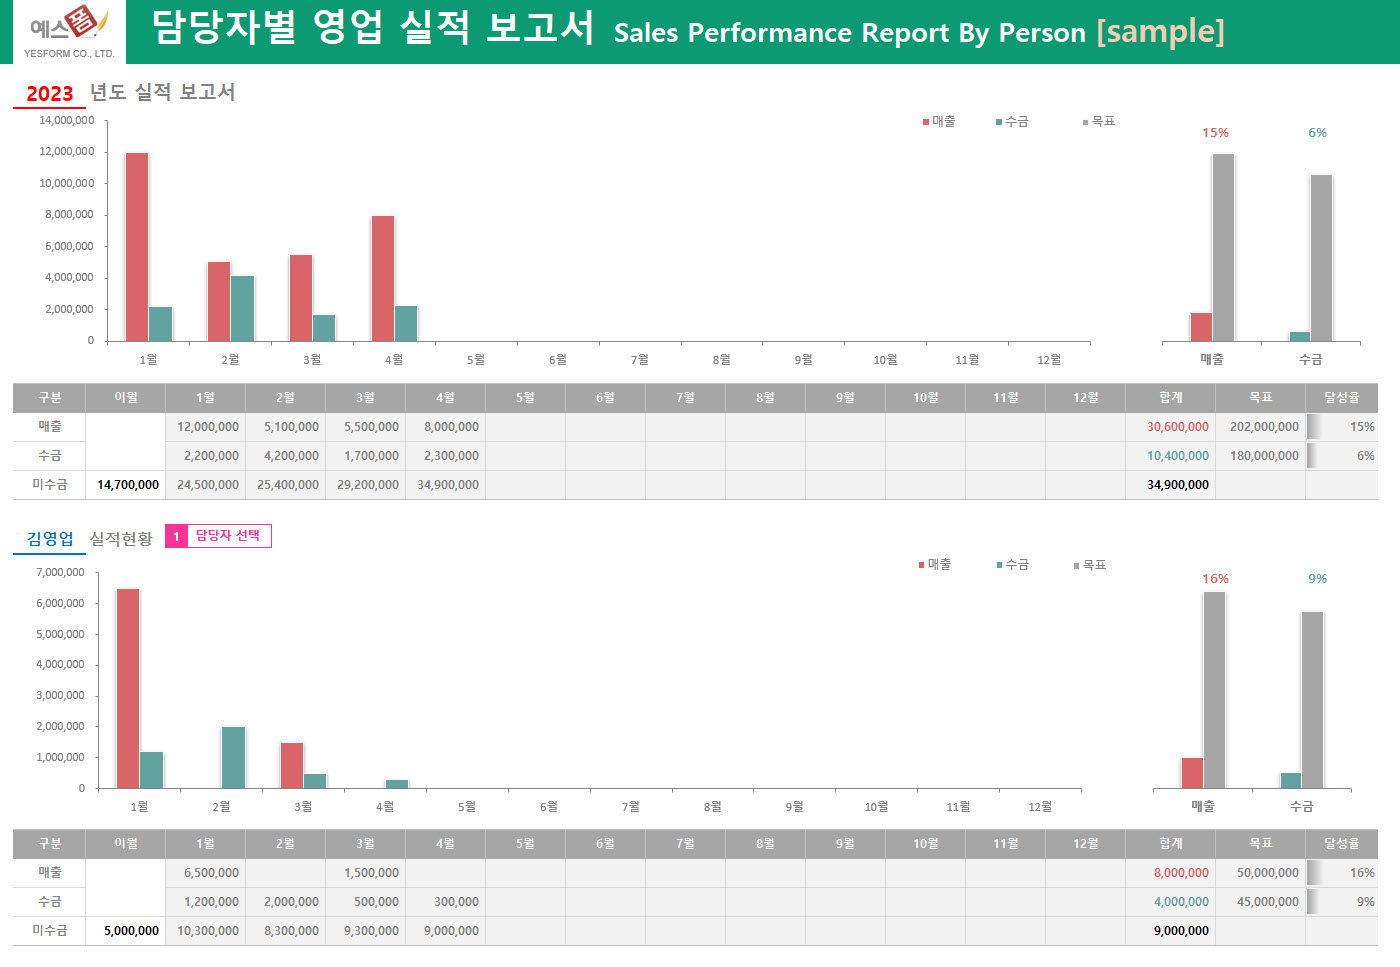The height and width of the screenshot is (967, 1400).
Task: Select total cell 4,000,000 in the lower table
Action: pyautogui.click(x=1170, y=902)
